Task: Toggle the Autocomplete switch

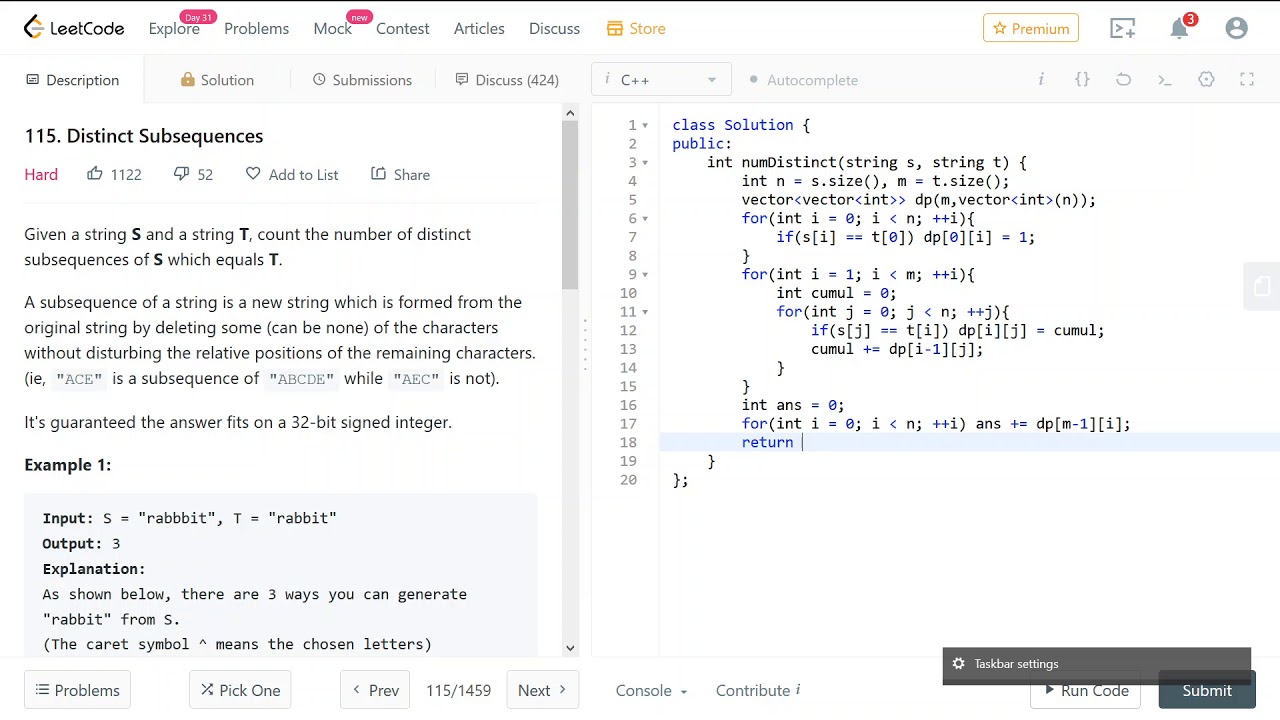Action: [804, 80]
